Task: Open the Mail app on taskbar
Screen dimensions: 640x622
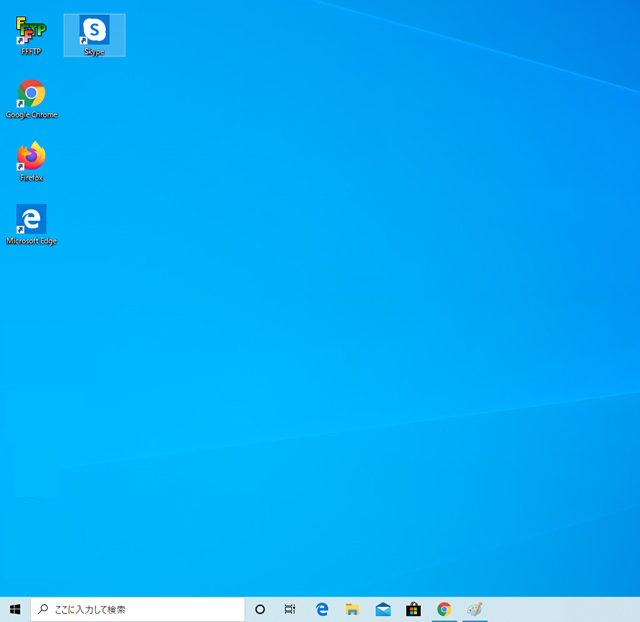Action: coord(383,609)
